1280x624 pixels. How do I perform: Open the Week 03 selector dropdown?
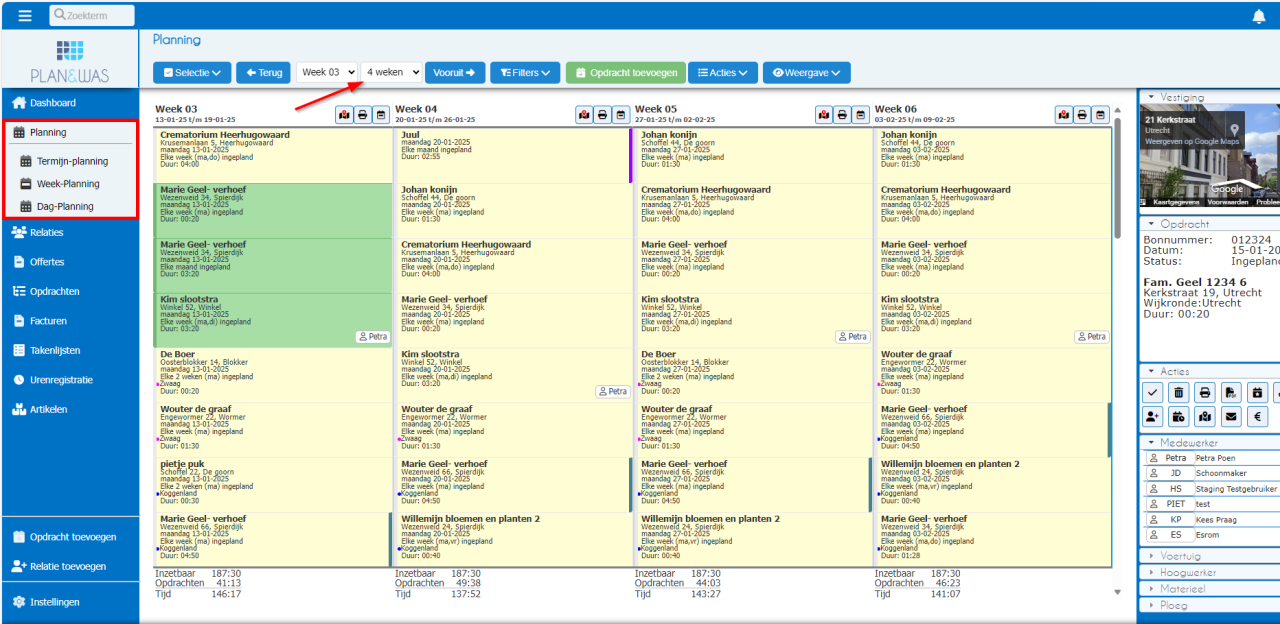(327, 72)
